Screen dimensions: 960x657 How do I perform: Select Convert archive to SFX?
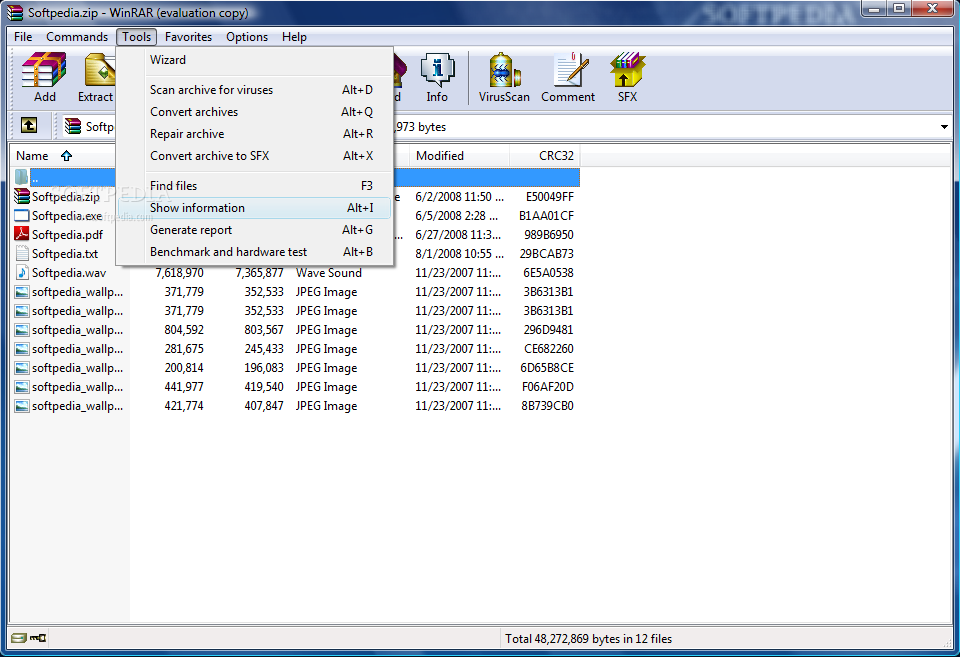pyautogui.click(x=255, y=156)
